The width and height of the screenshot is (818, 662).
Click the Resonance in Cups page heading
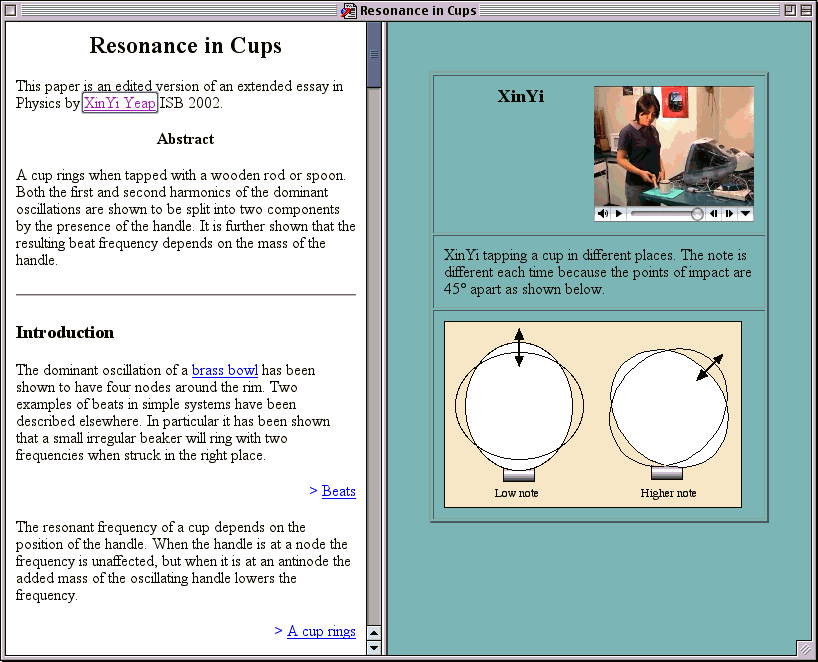click(x=186, y=45)
